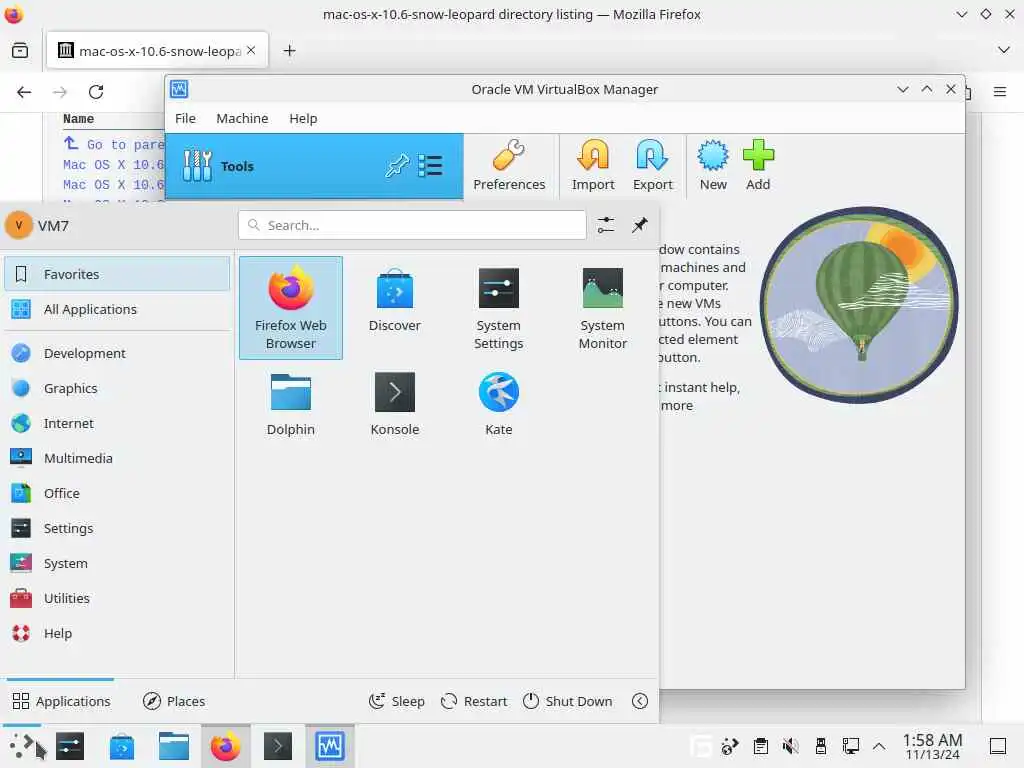
Task: Open the Utilities category
Action: (118, 598)
